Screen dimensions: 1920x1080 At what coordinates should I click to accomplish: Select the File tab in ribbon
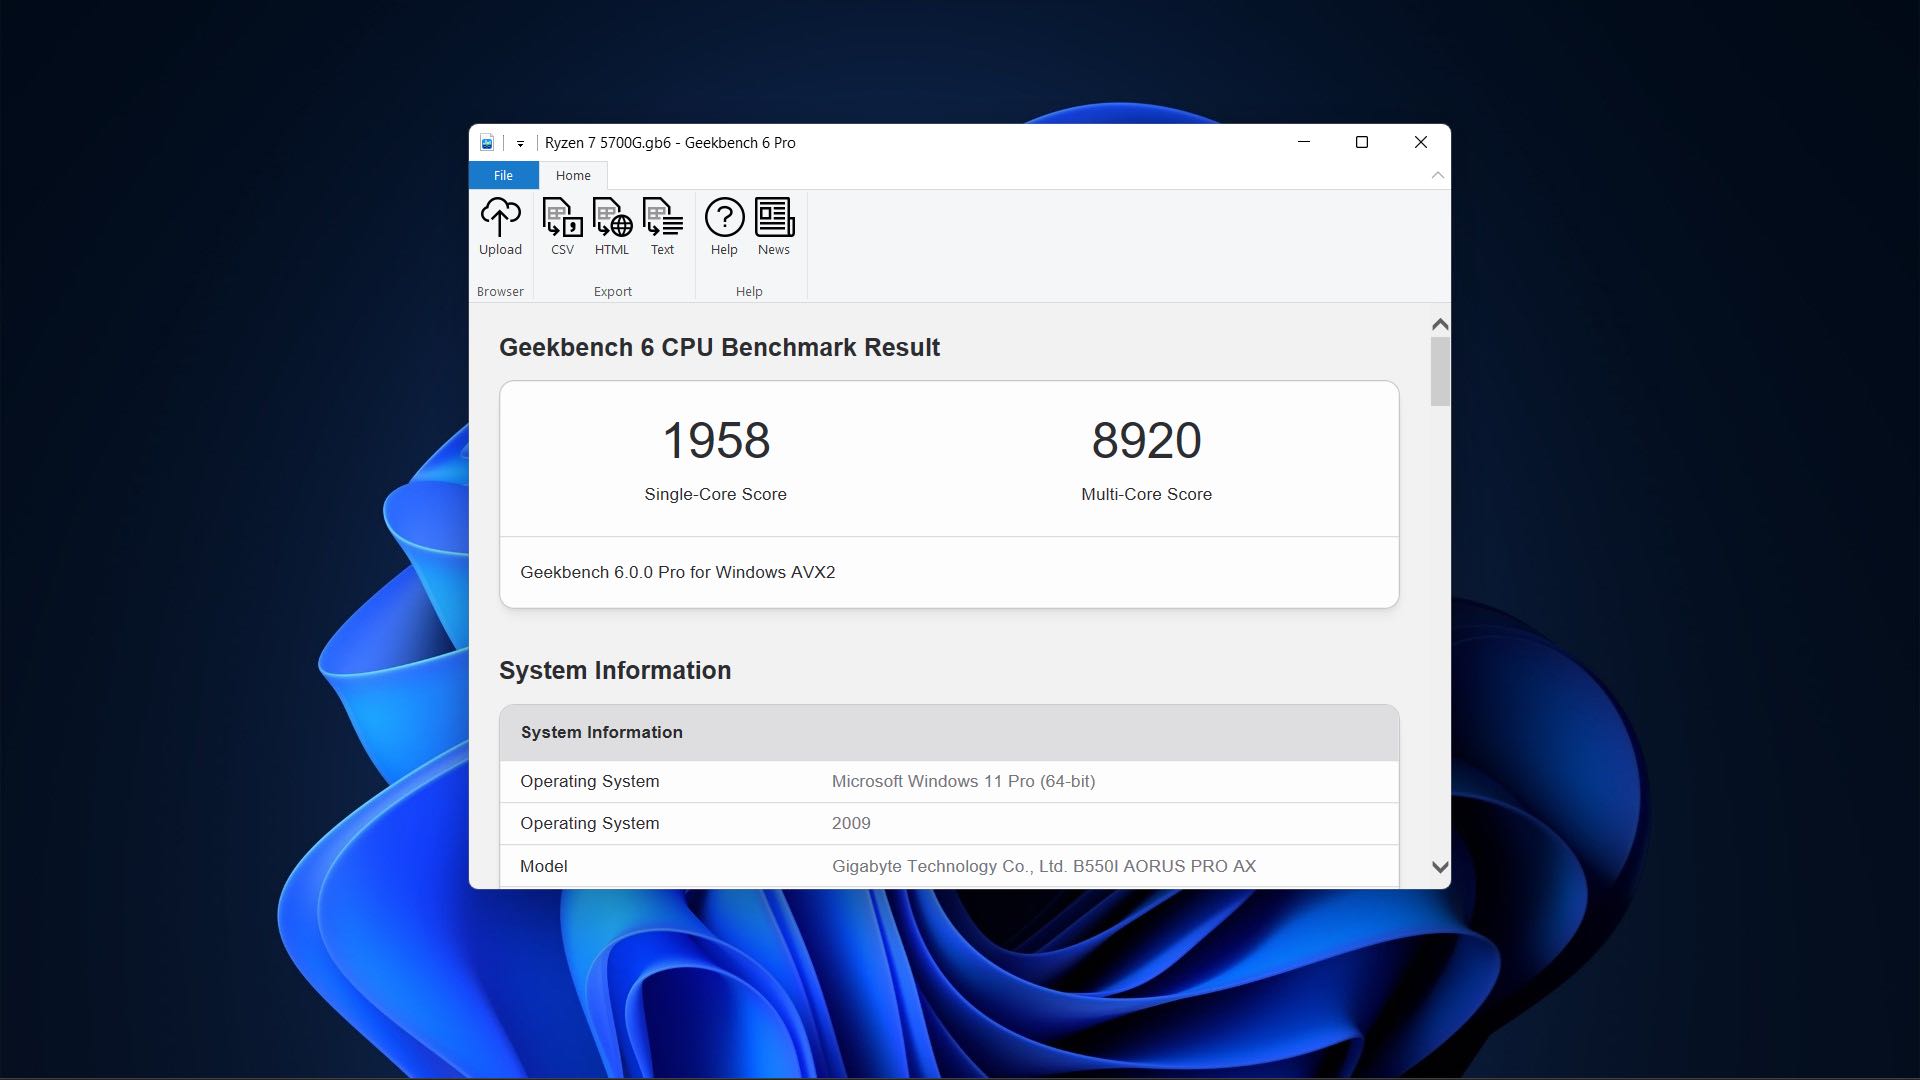point(502,174)
